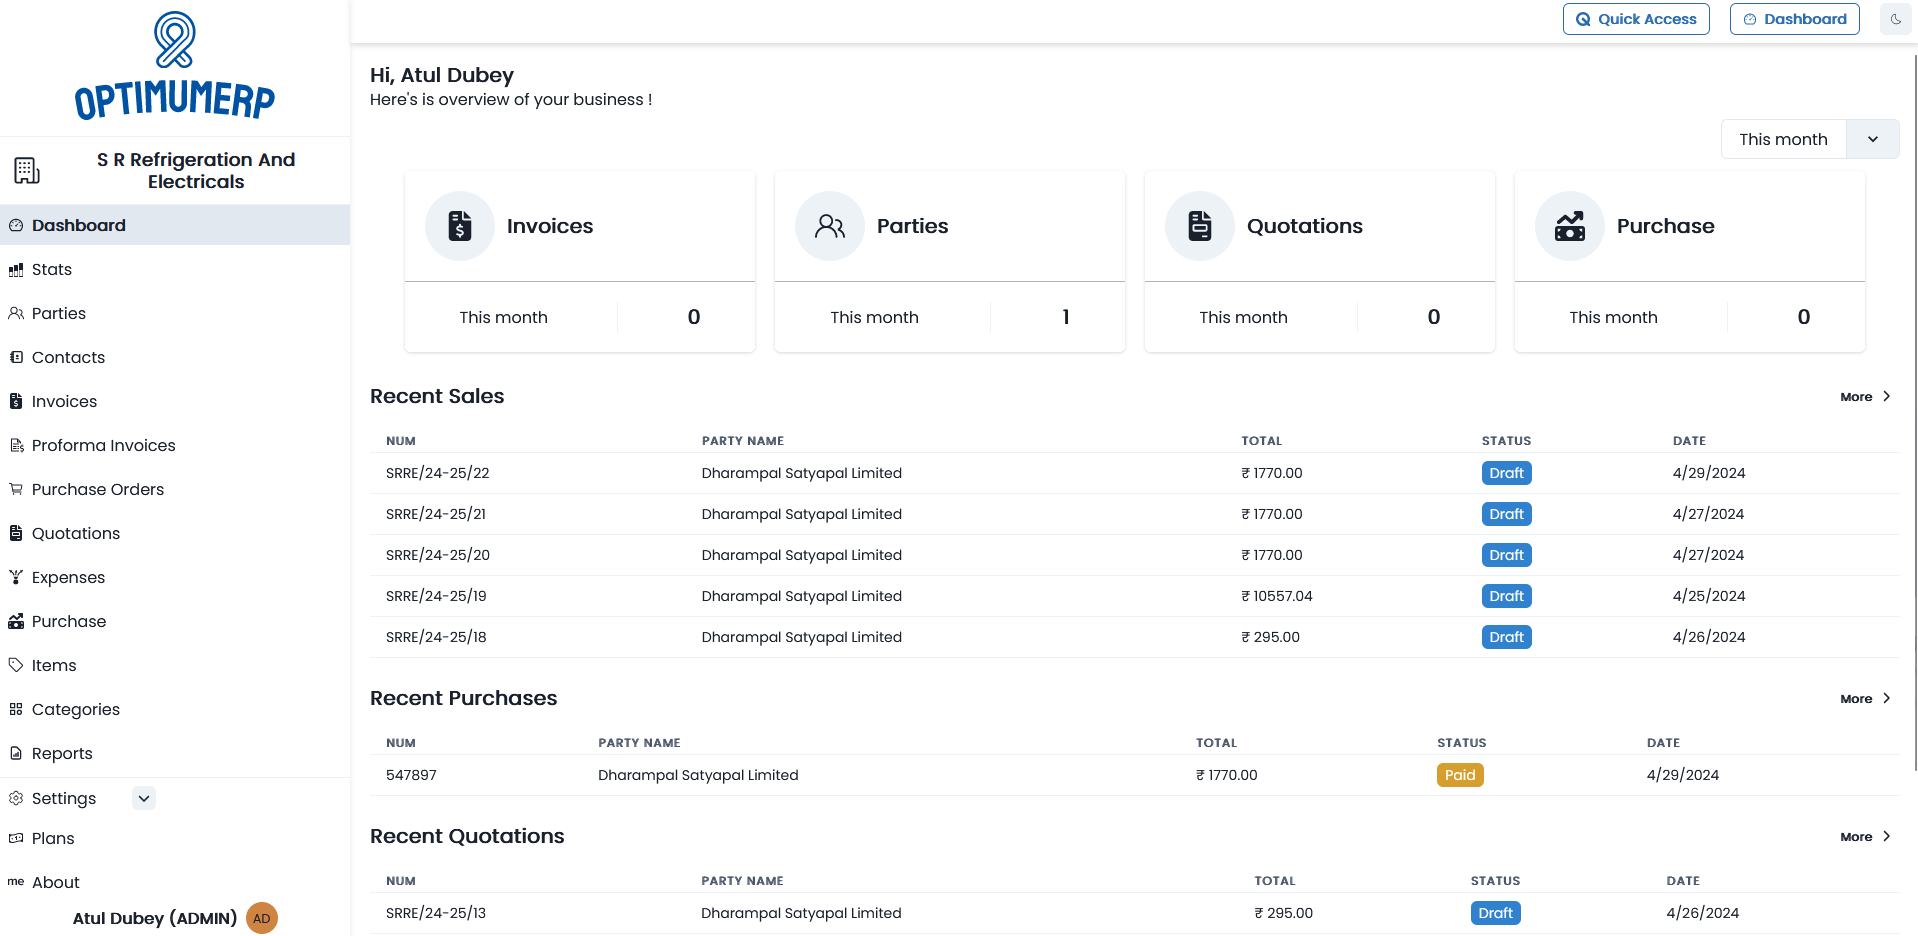The width and height of the screenshot is (1918, 936).
Task: Click the Purchase Orders cart icon
Action: (16, 489)
